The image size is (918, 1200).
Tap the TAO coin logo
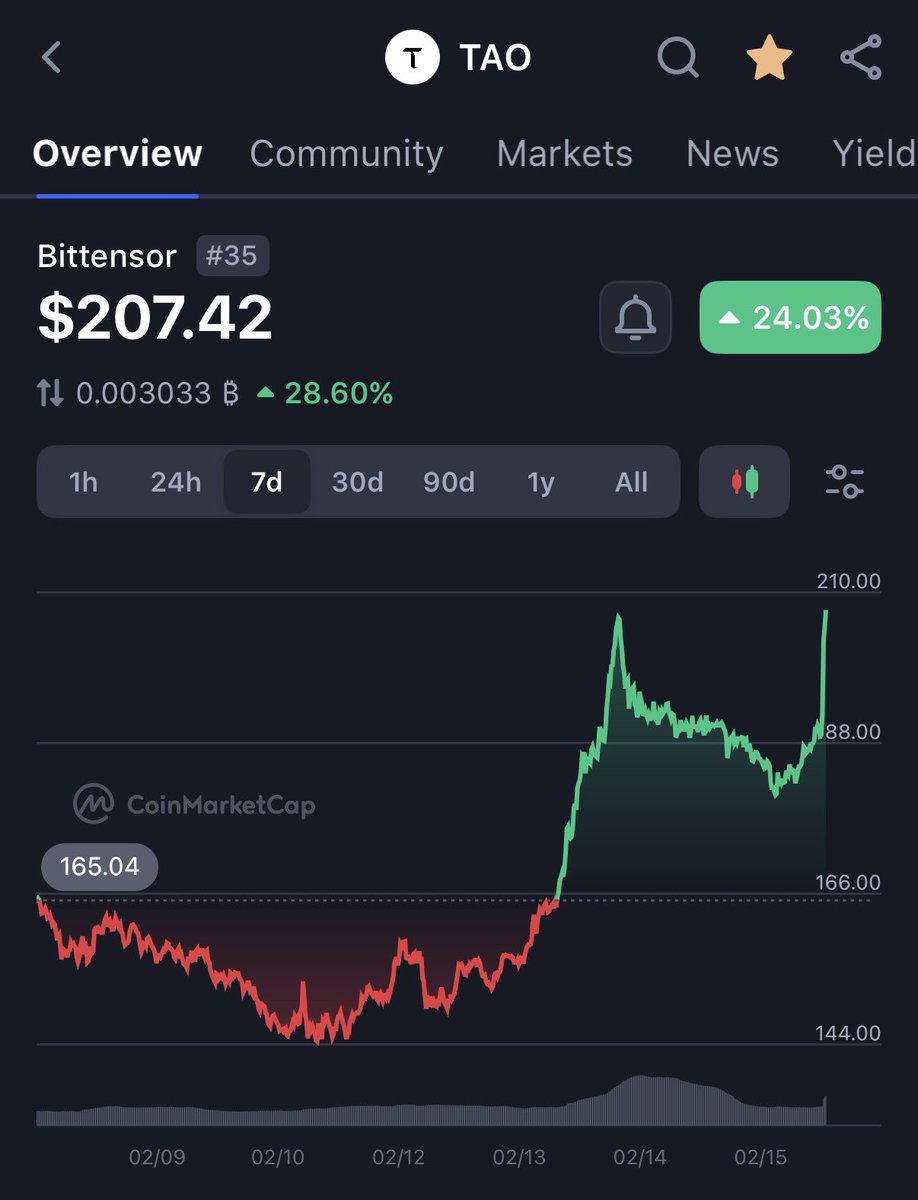[x=412, y=57]
